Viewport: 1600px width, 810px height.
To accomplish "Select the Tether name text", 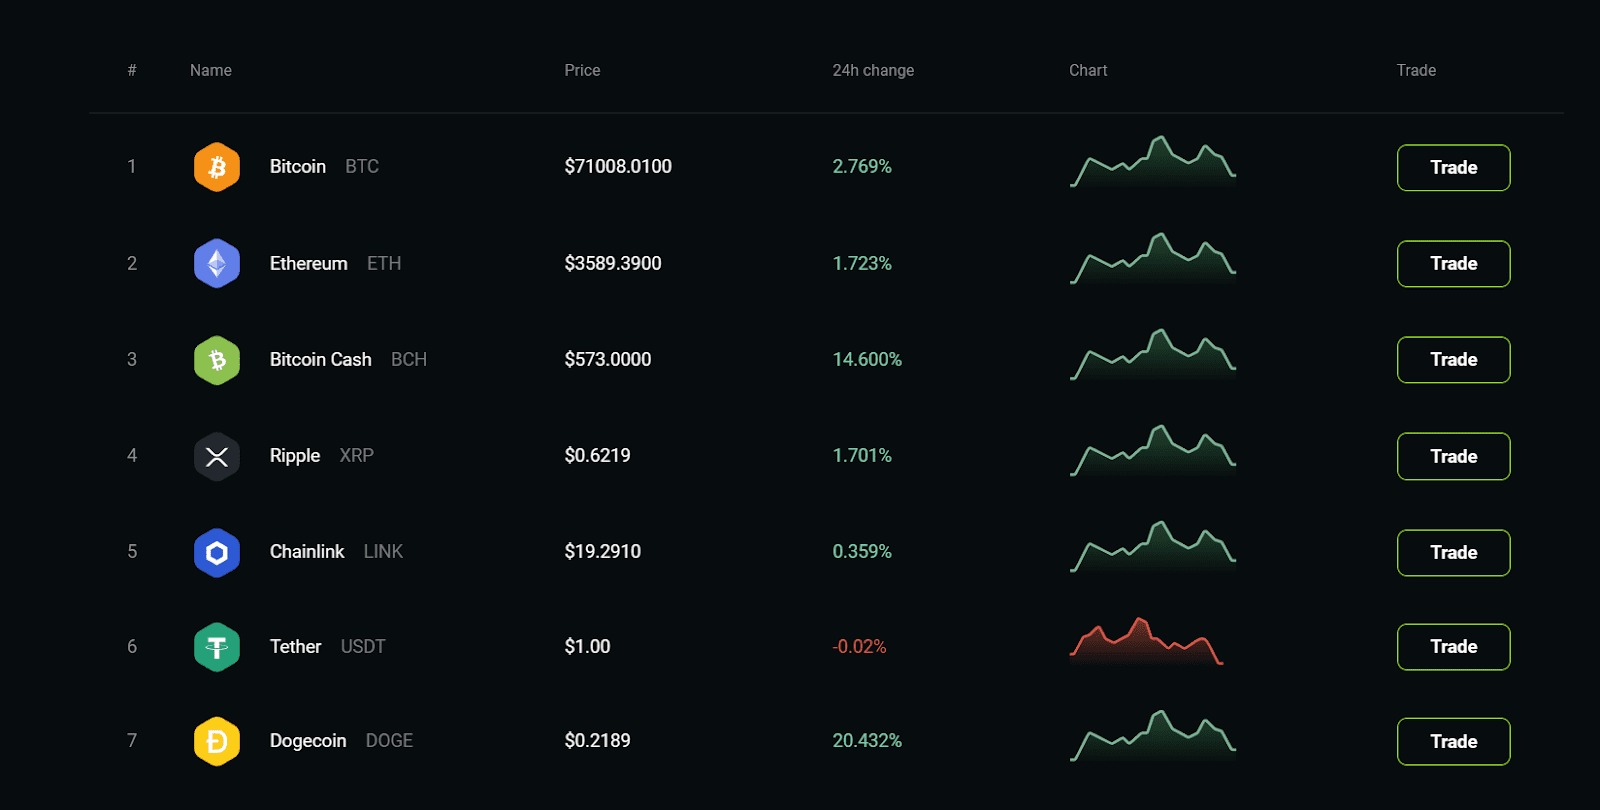I will (296, 646).
